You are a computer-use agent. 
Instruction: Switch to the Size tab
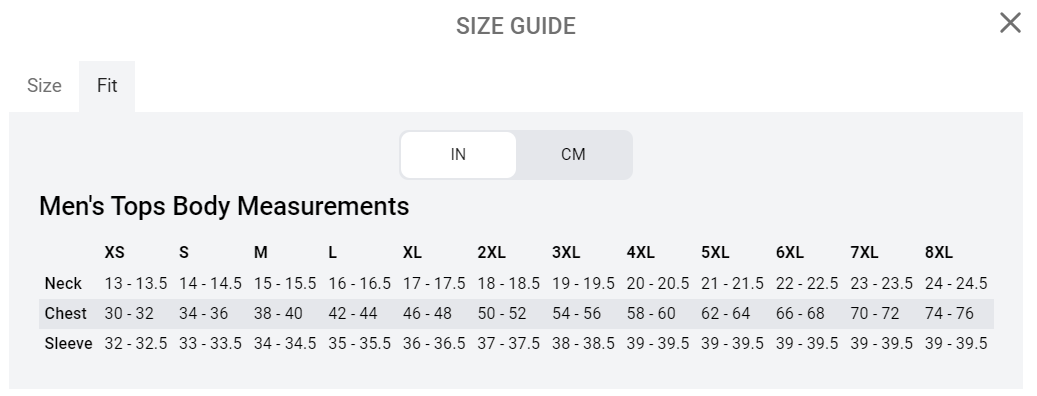point(44,86)
